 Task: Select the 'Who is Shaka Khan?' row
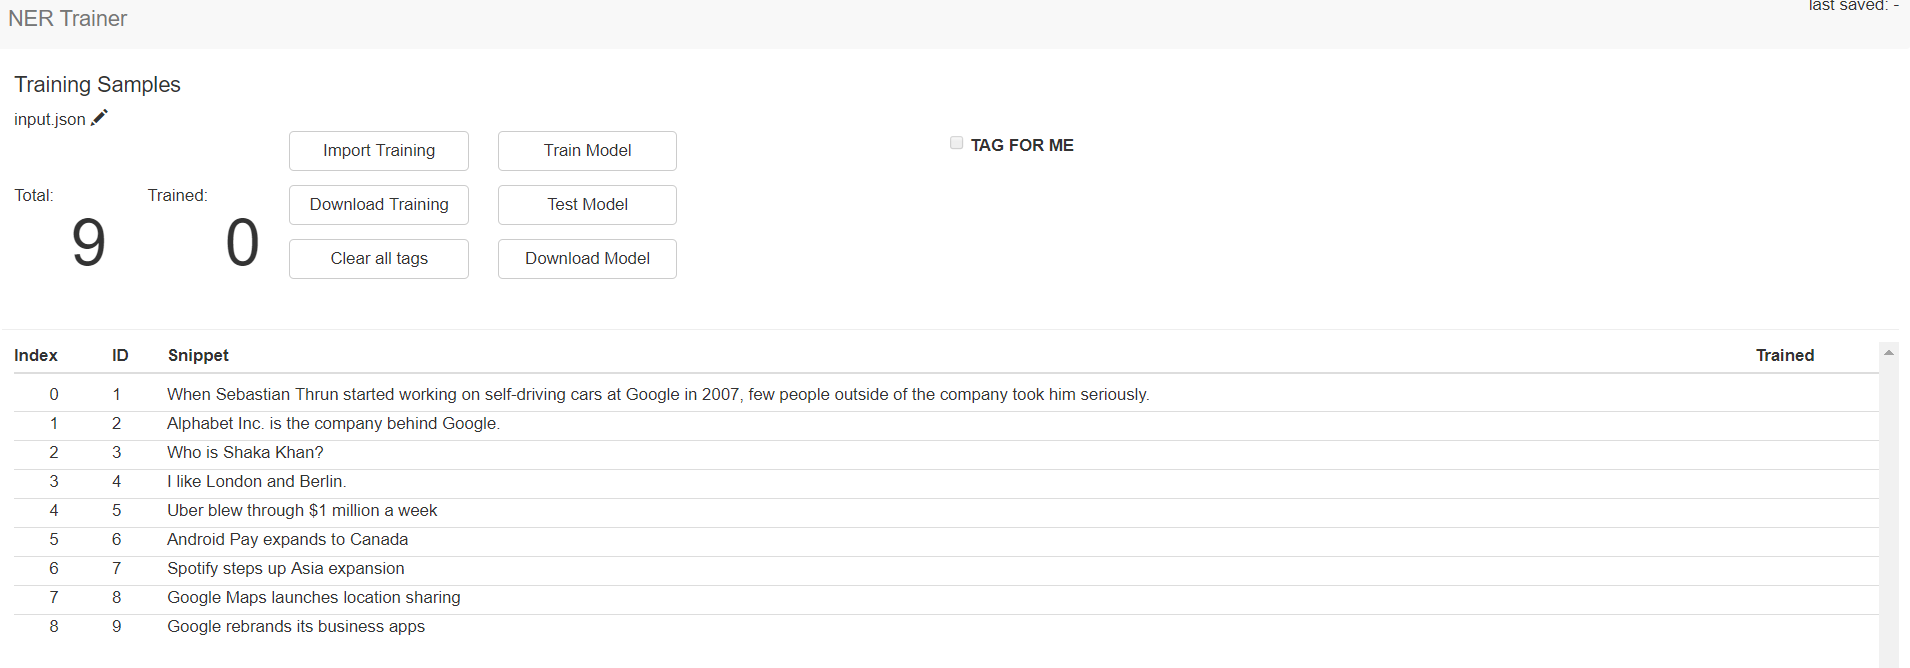[946, 453]
